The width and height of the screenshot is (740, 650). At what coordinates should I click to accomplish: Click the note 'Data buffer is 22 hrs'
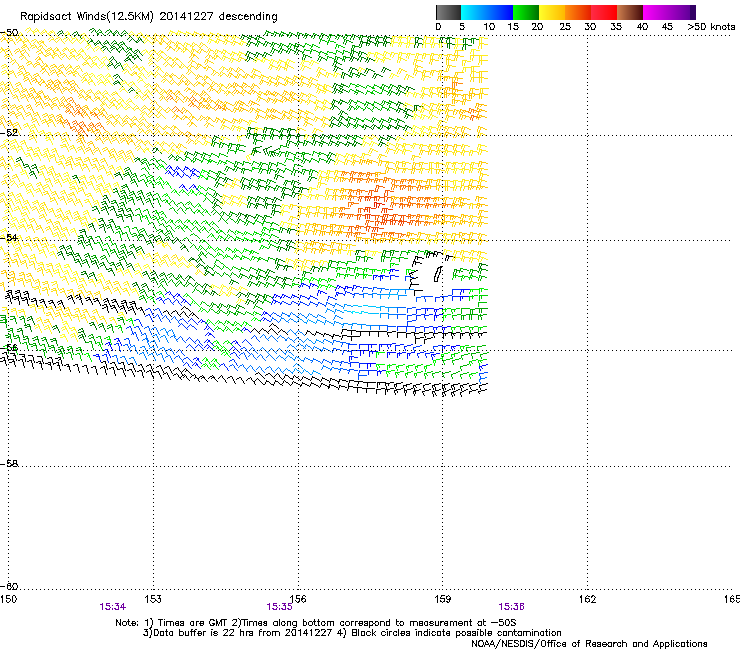(203, 633)
